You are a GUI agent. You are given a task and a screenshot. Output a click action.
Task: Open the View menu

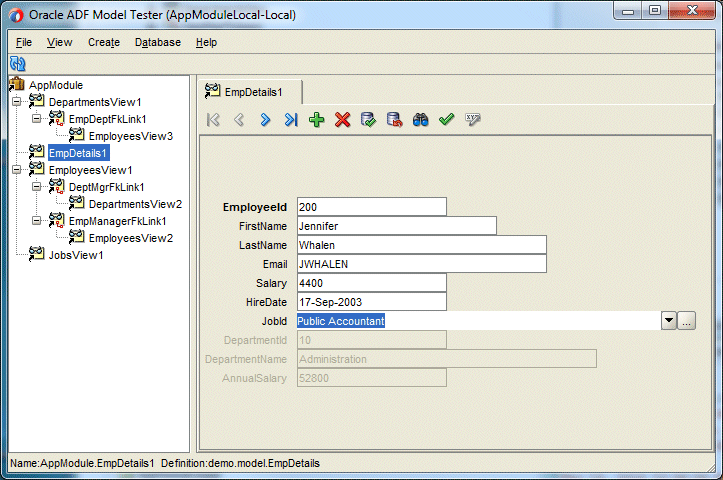[59, 42]
